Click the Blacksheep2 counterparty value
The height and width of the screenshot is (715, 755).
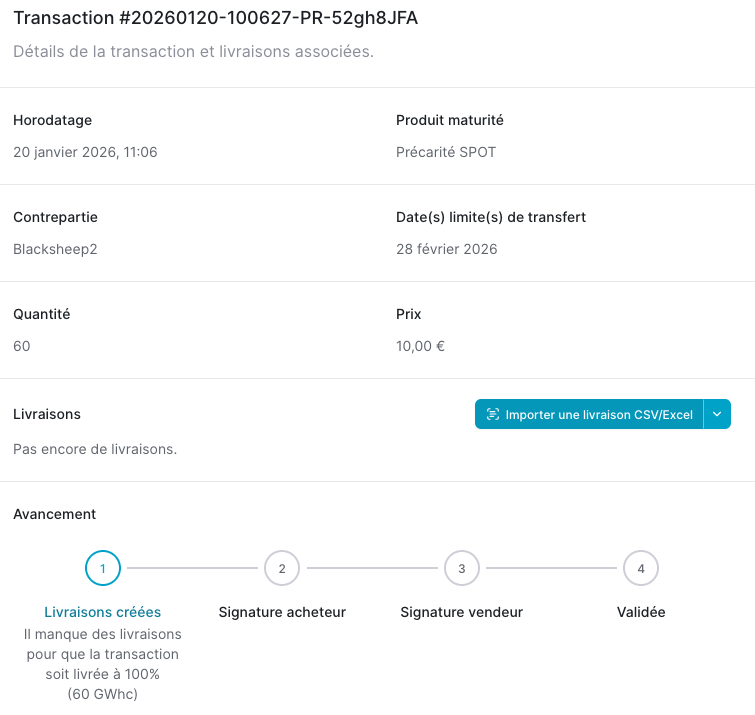(x=55, y=249)
